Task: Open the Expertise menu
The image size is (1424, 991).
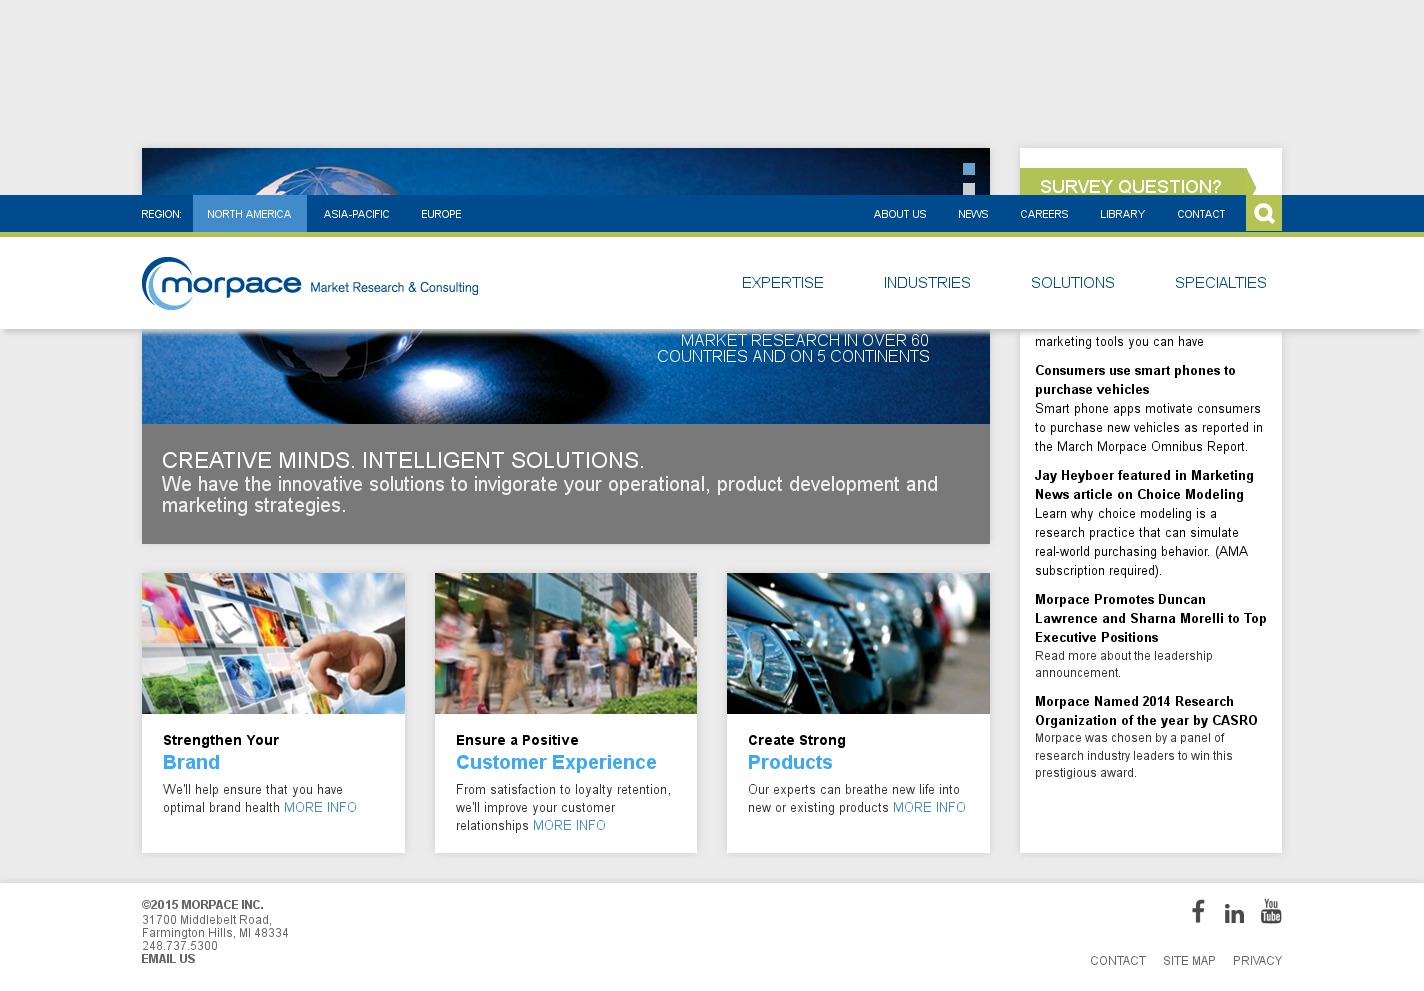Action: click(x=782, y=283)
